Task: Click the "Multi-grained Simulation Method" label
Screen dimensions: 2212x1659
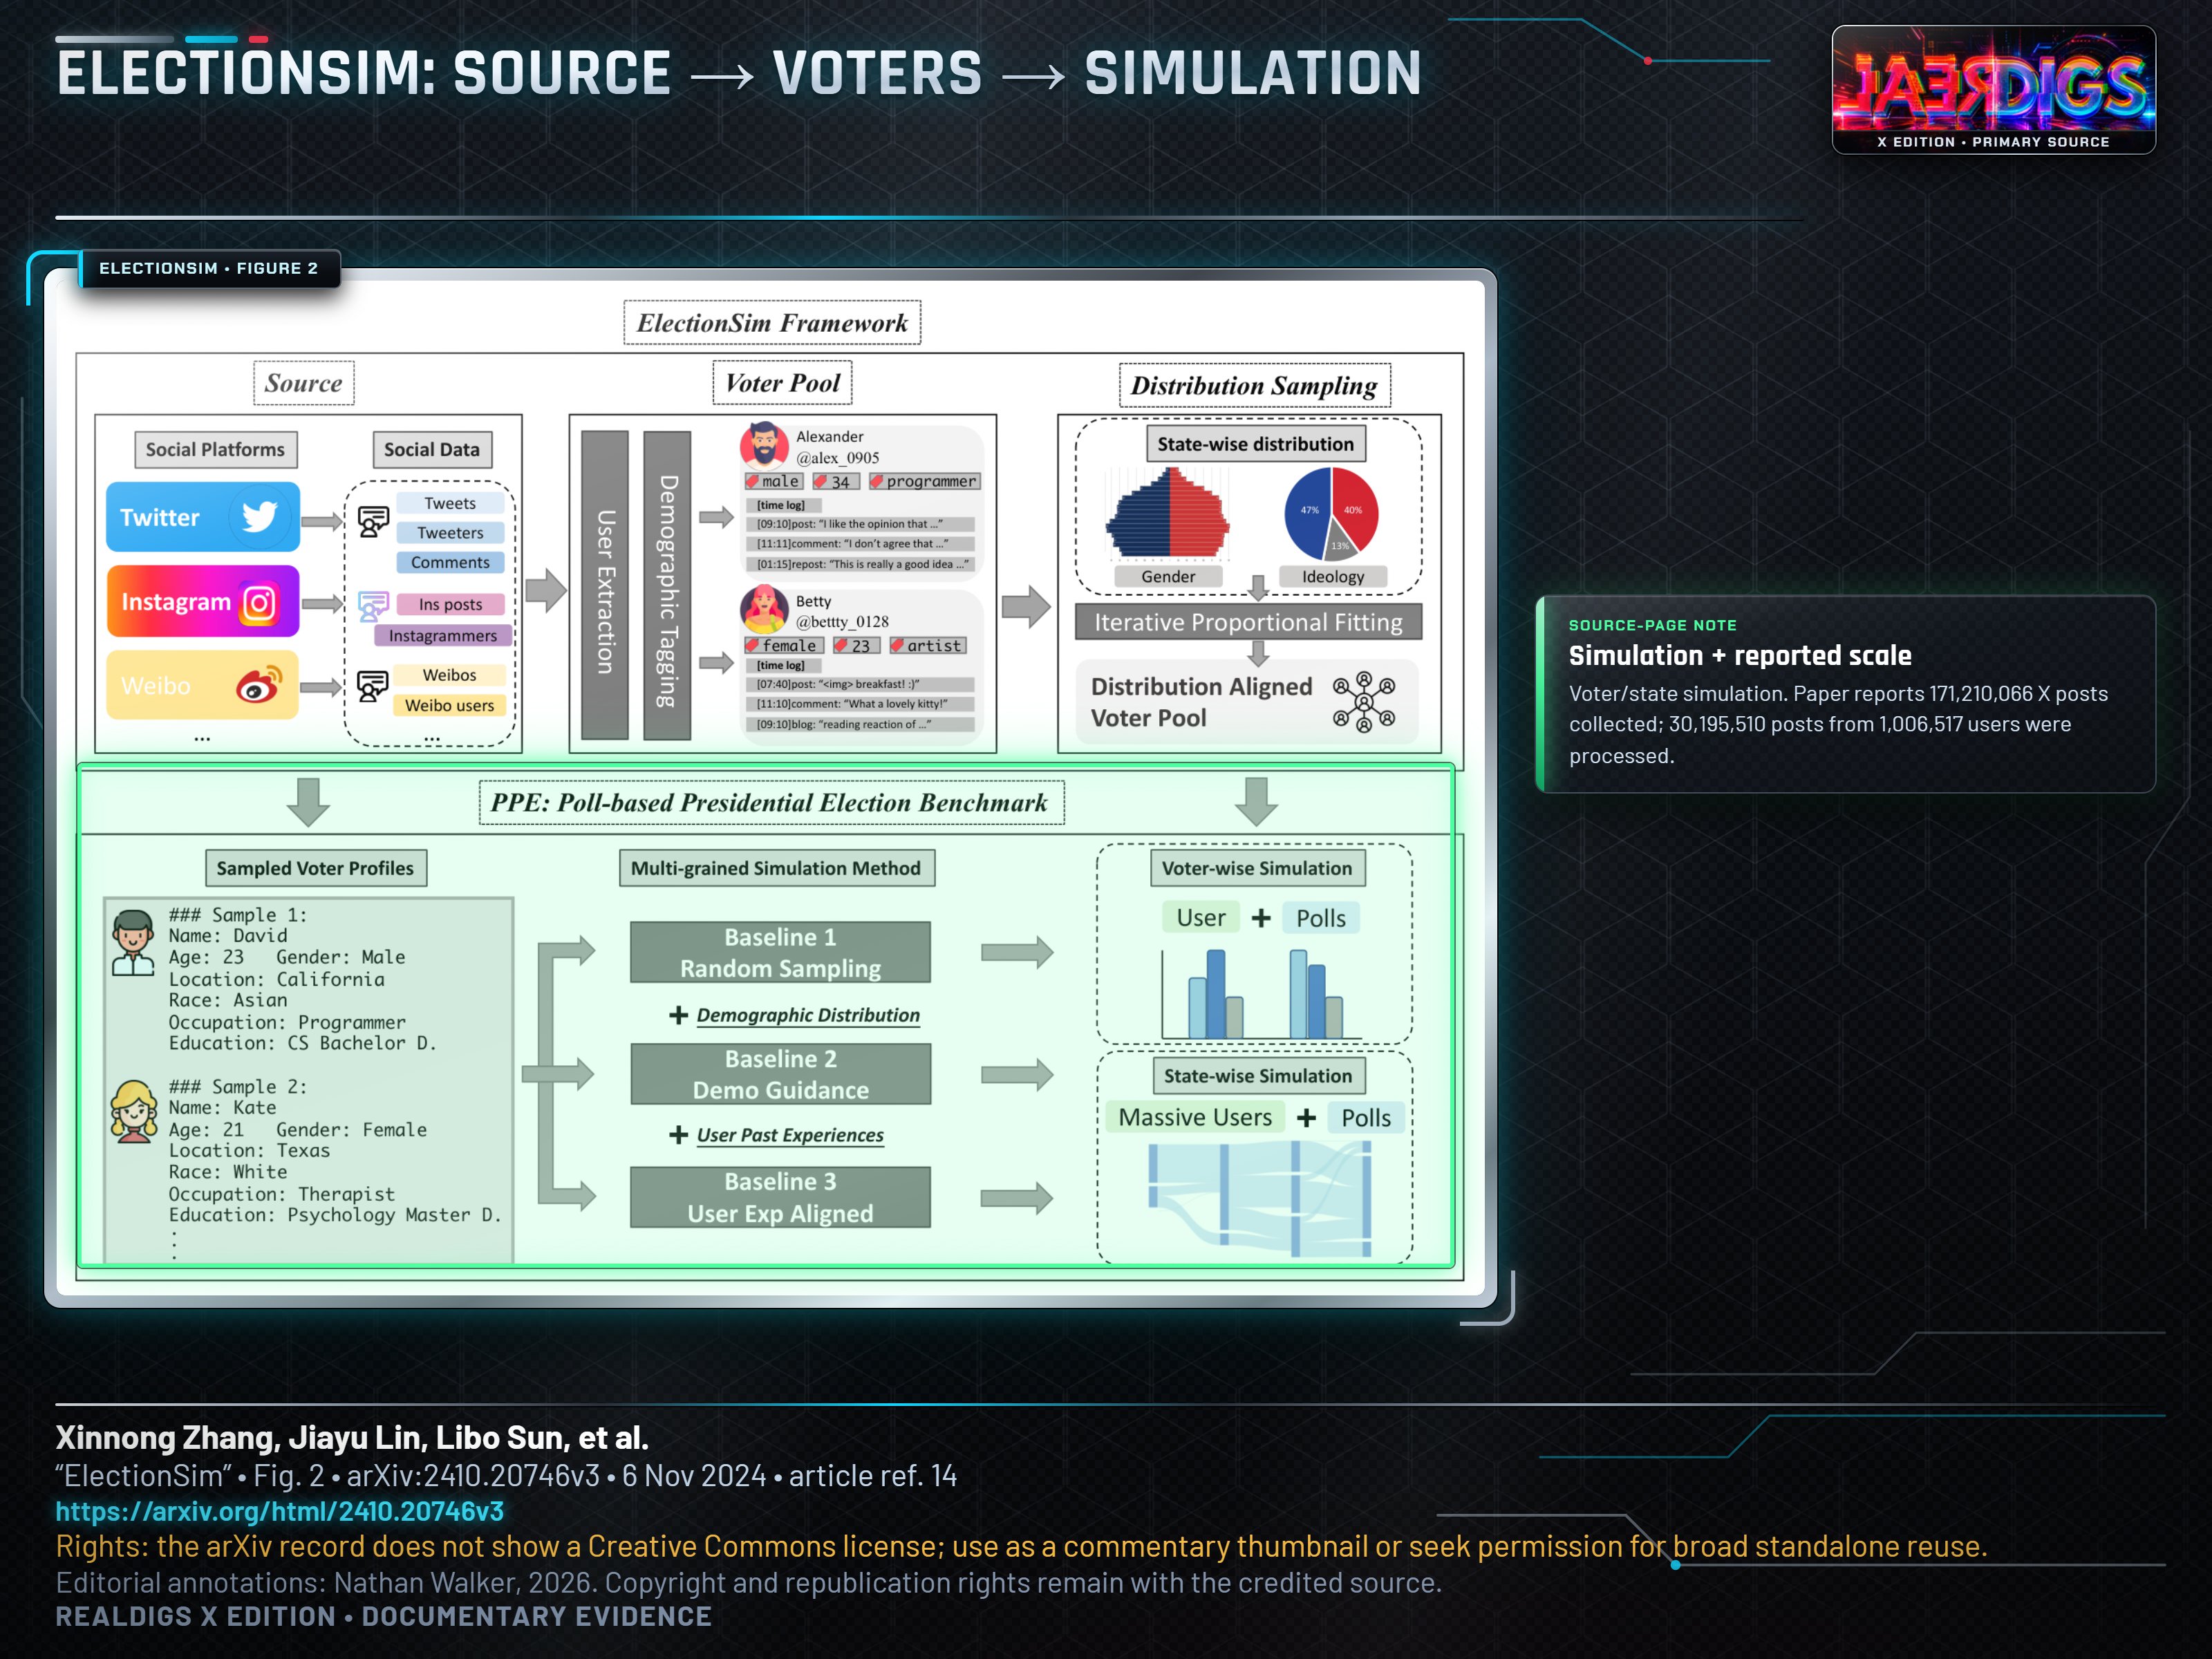Action: point(776,868)
